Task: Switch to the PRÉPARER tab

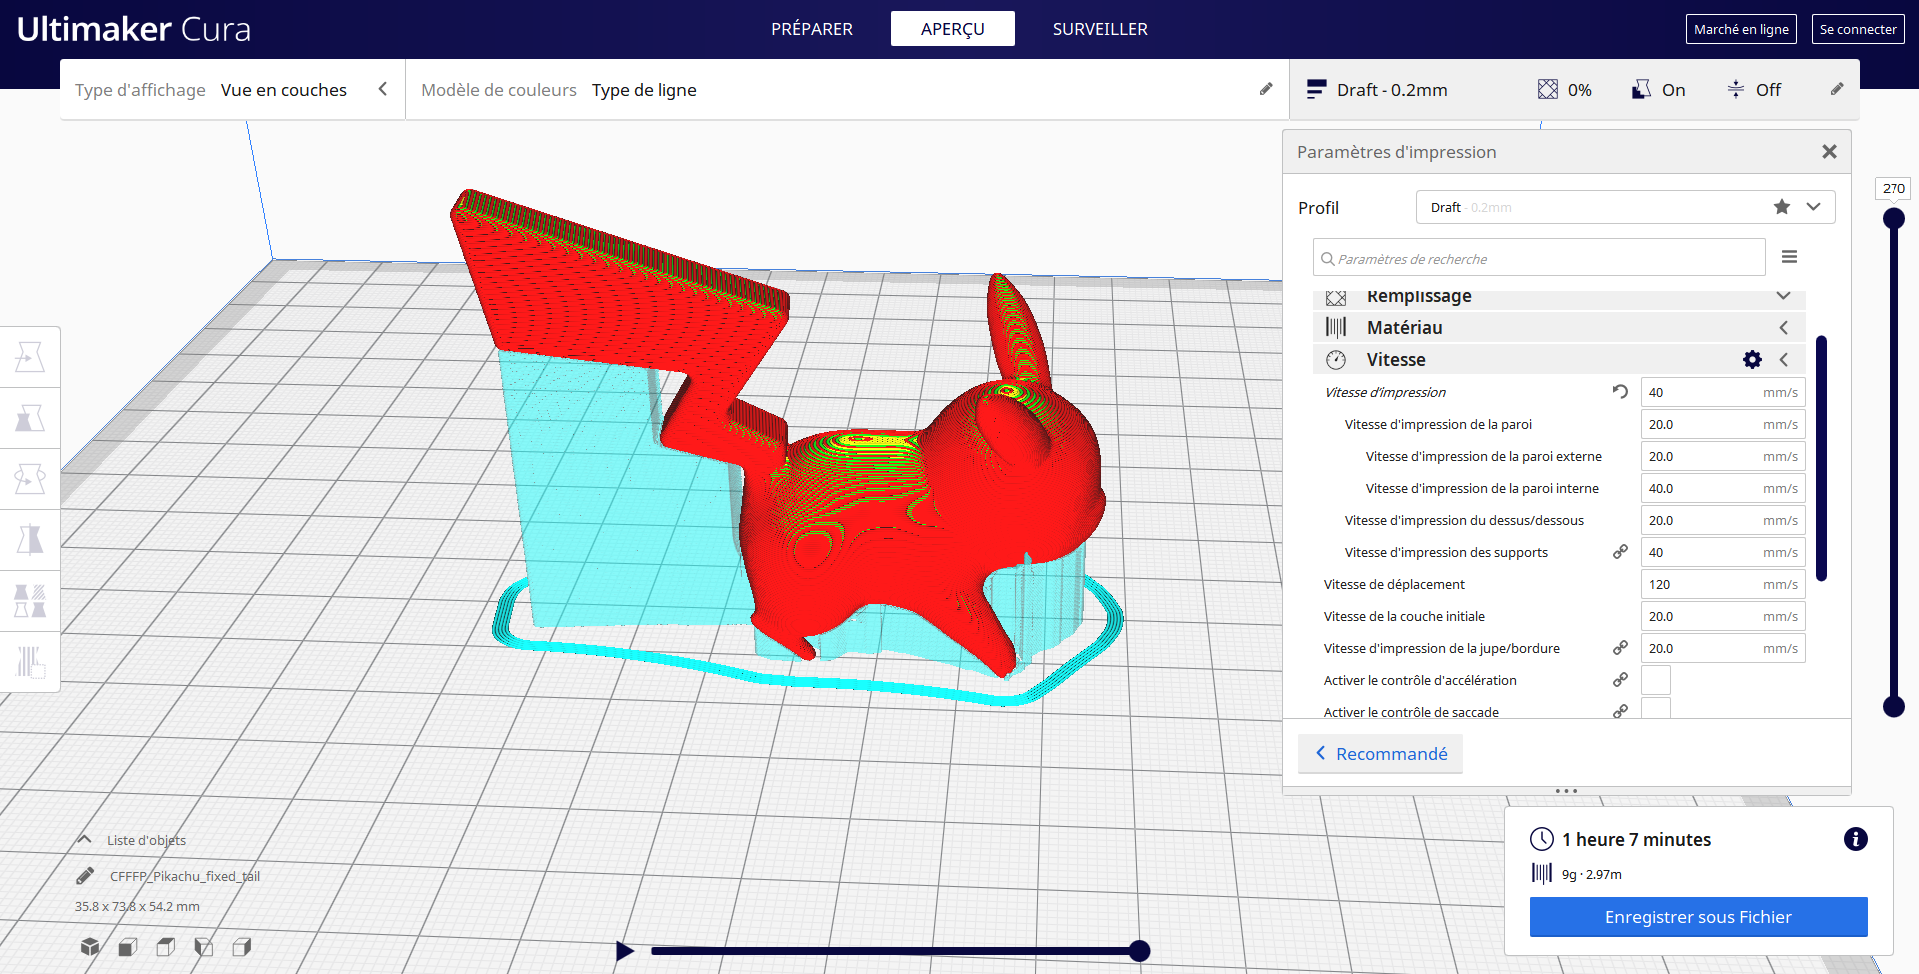Action: (811, 28)
